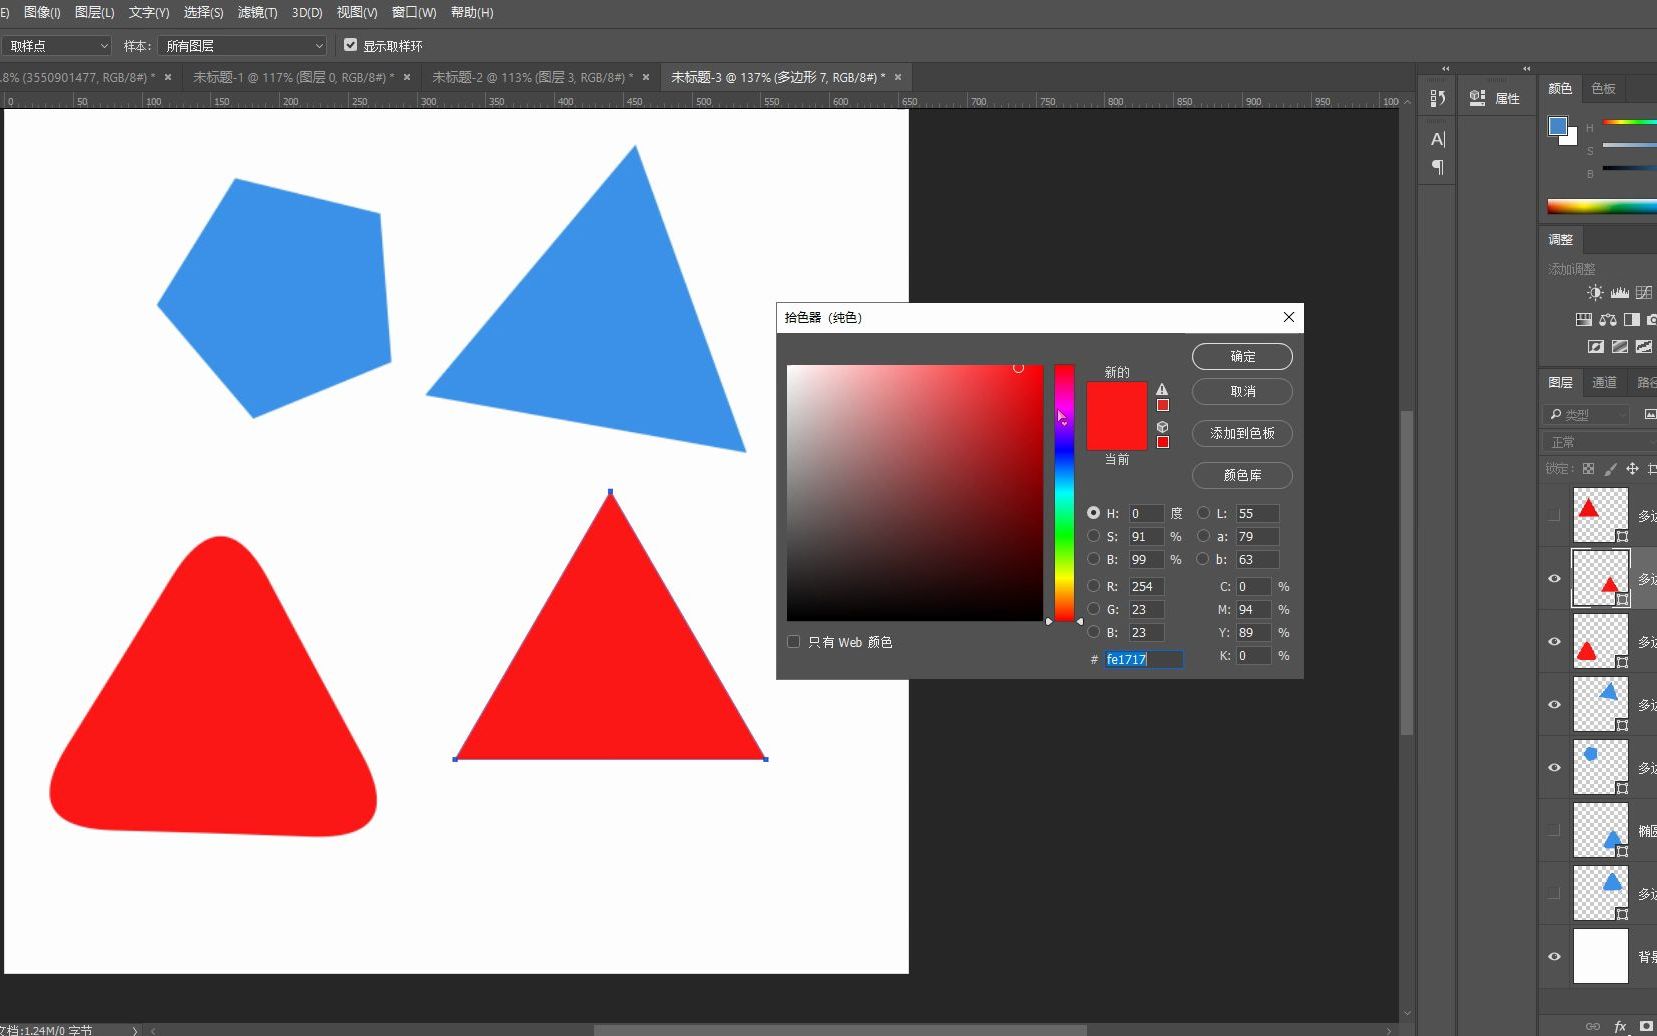Add a Hue/Saturation adjustment
Image resolution: width=1657 pixels, height=1036 pixels.
[x=1583, y=320]
